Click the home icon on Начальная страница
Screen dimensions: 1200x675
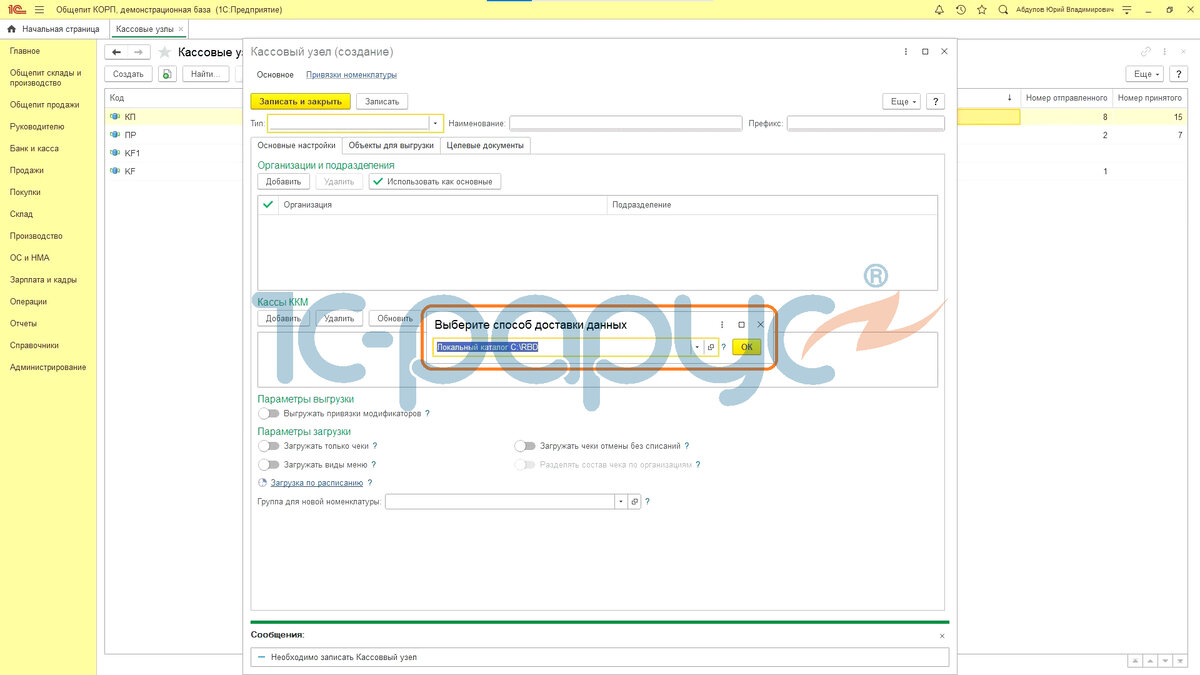point(12,29)
